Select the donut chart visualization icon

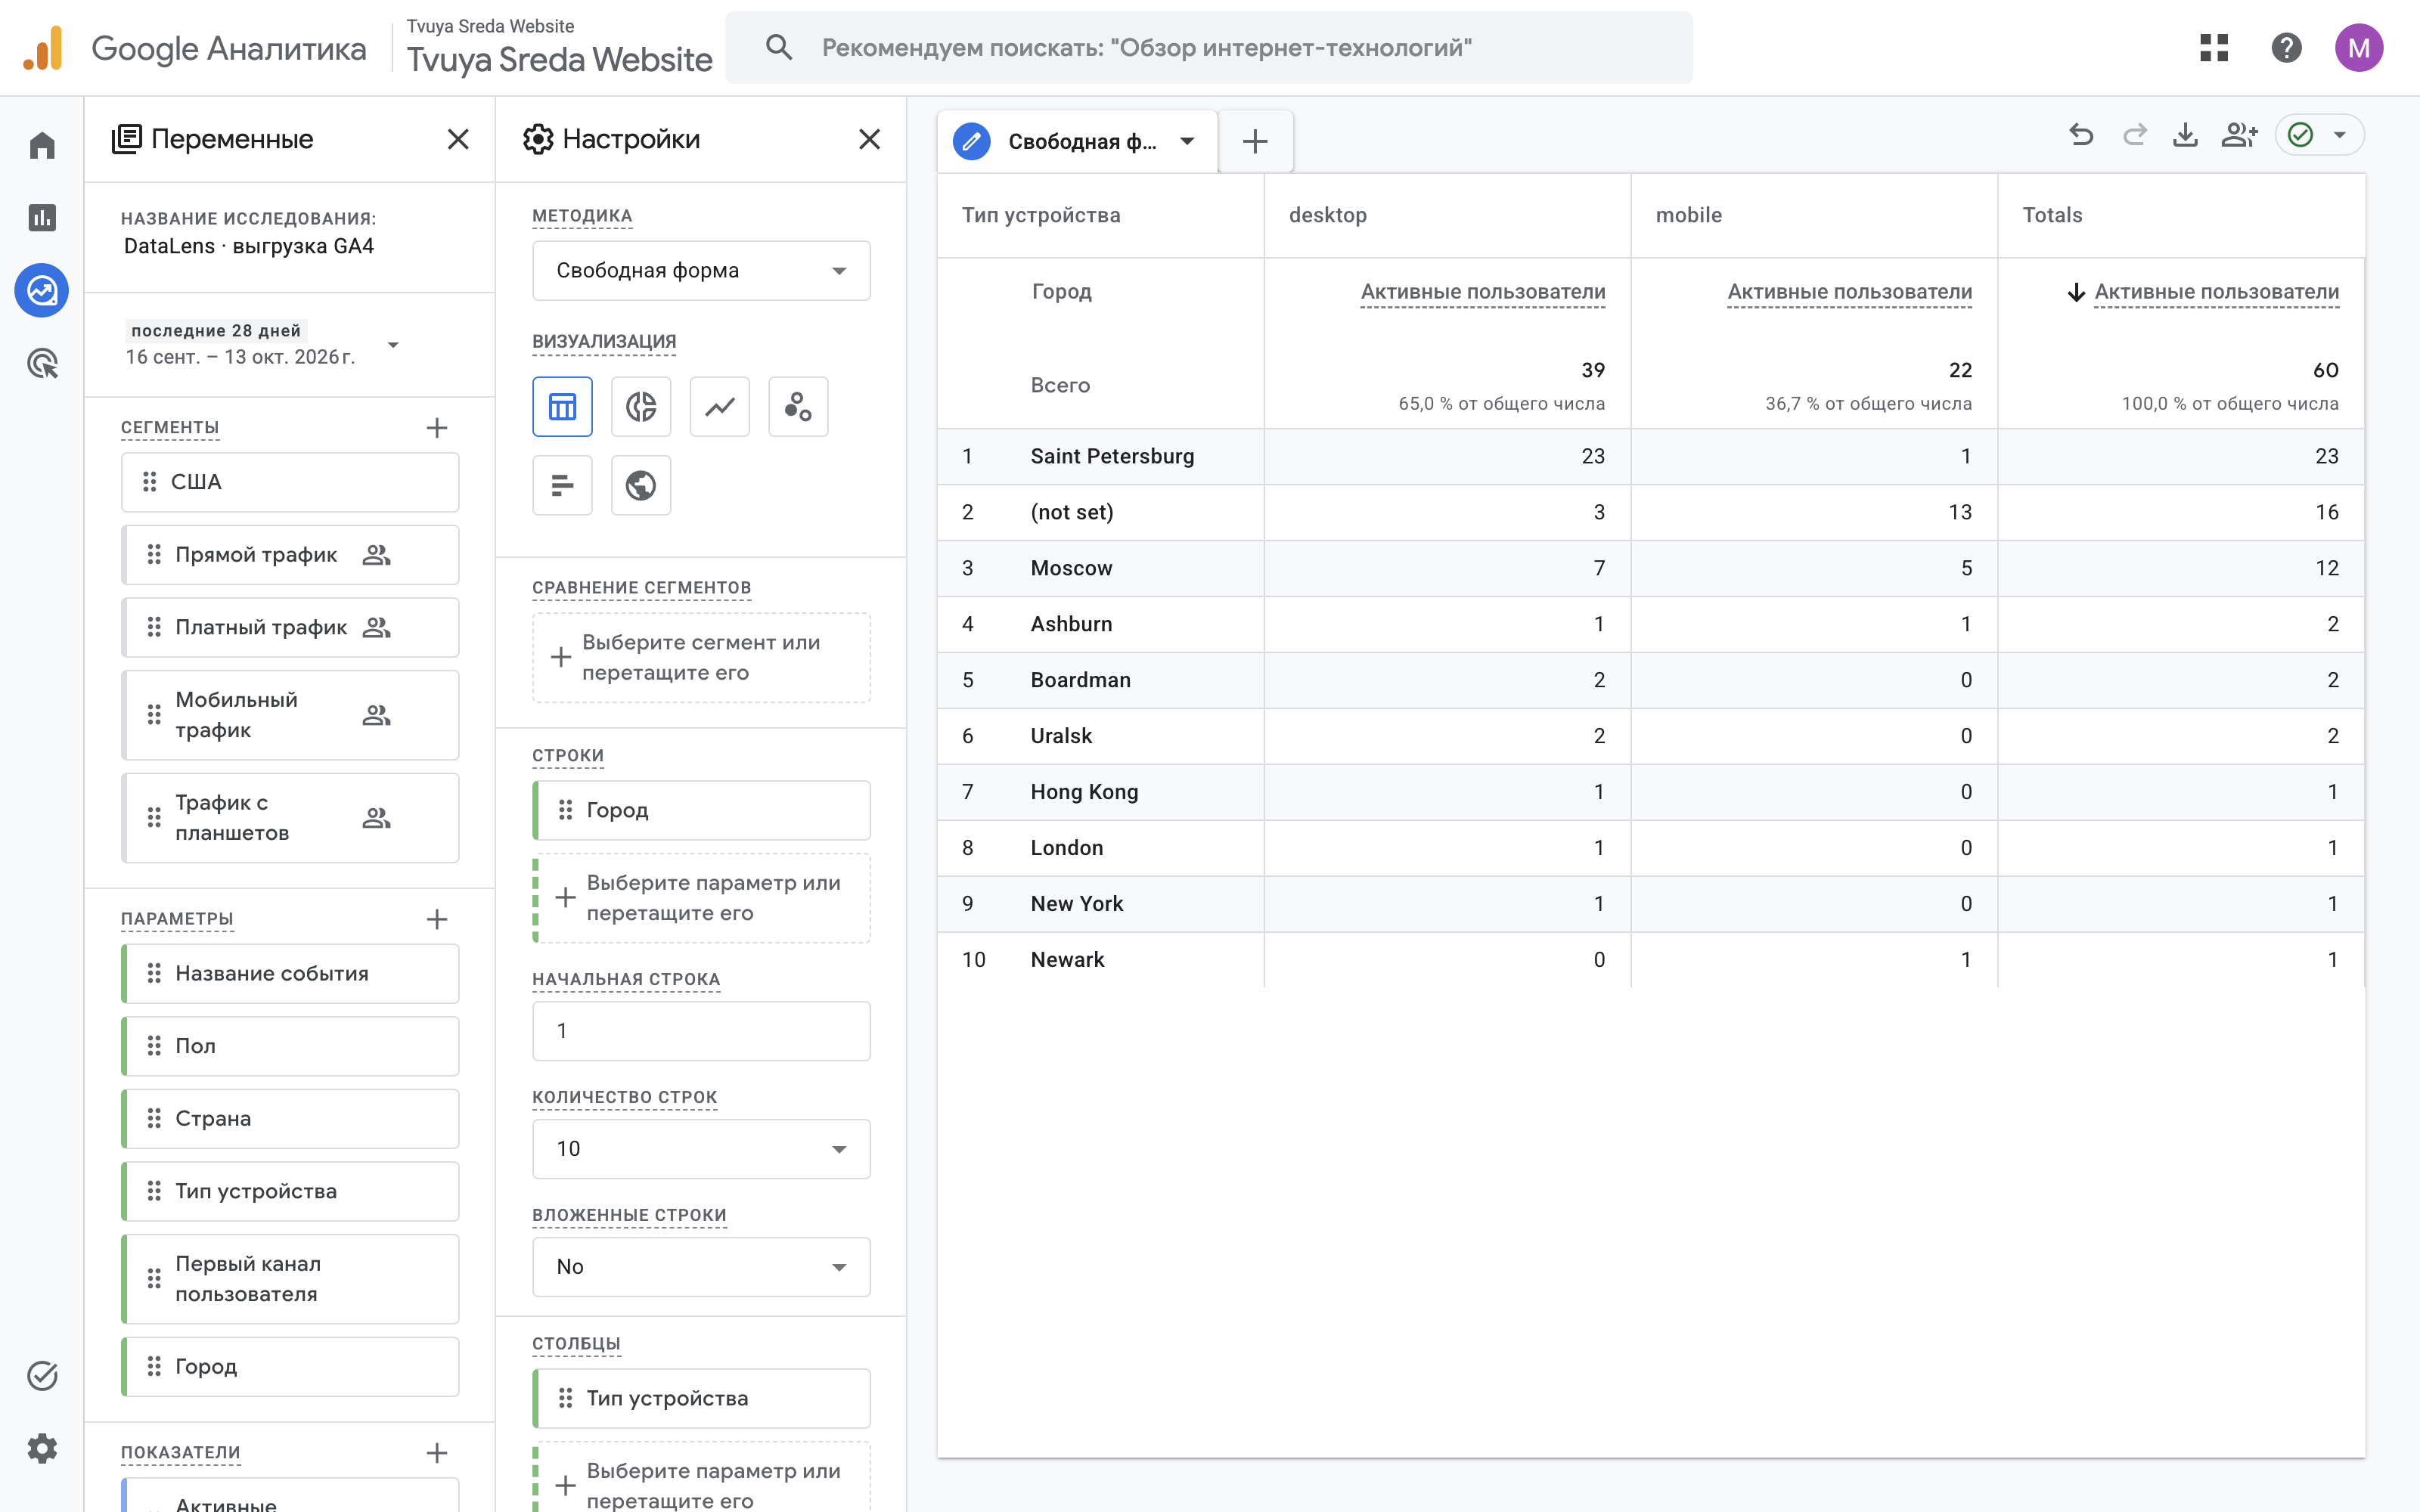point(641,407)
